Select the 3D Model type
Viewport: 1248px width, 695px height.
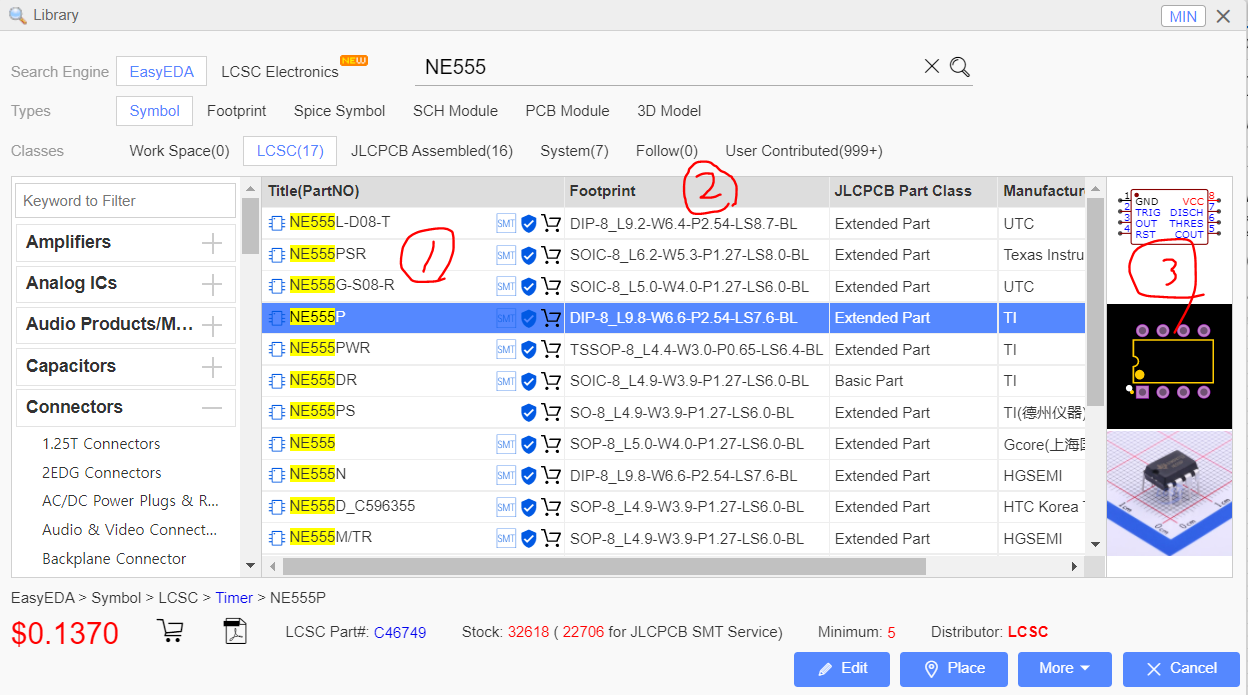click(x=669, y=111)
